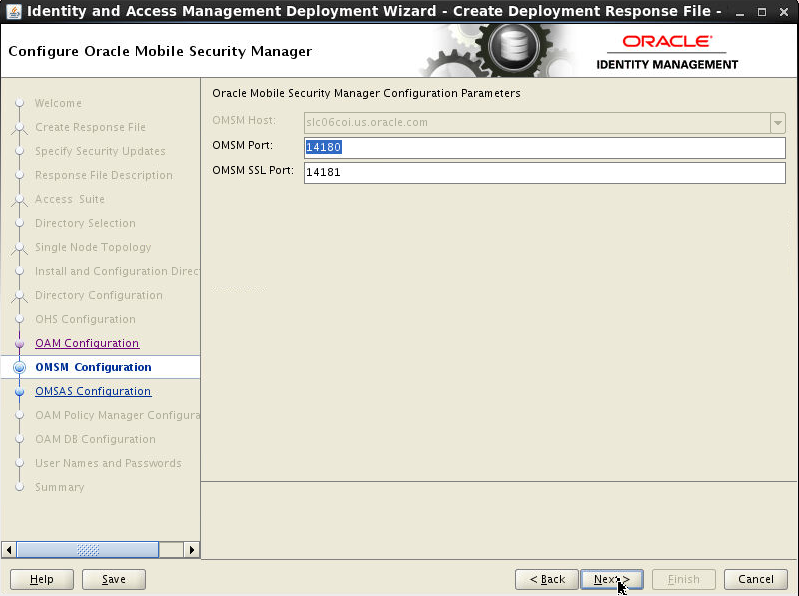Click Single Node Topology step
The width and height of the screenshot is (799, 596).
click(x=93, y=247)
